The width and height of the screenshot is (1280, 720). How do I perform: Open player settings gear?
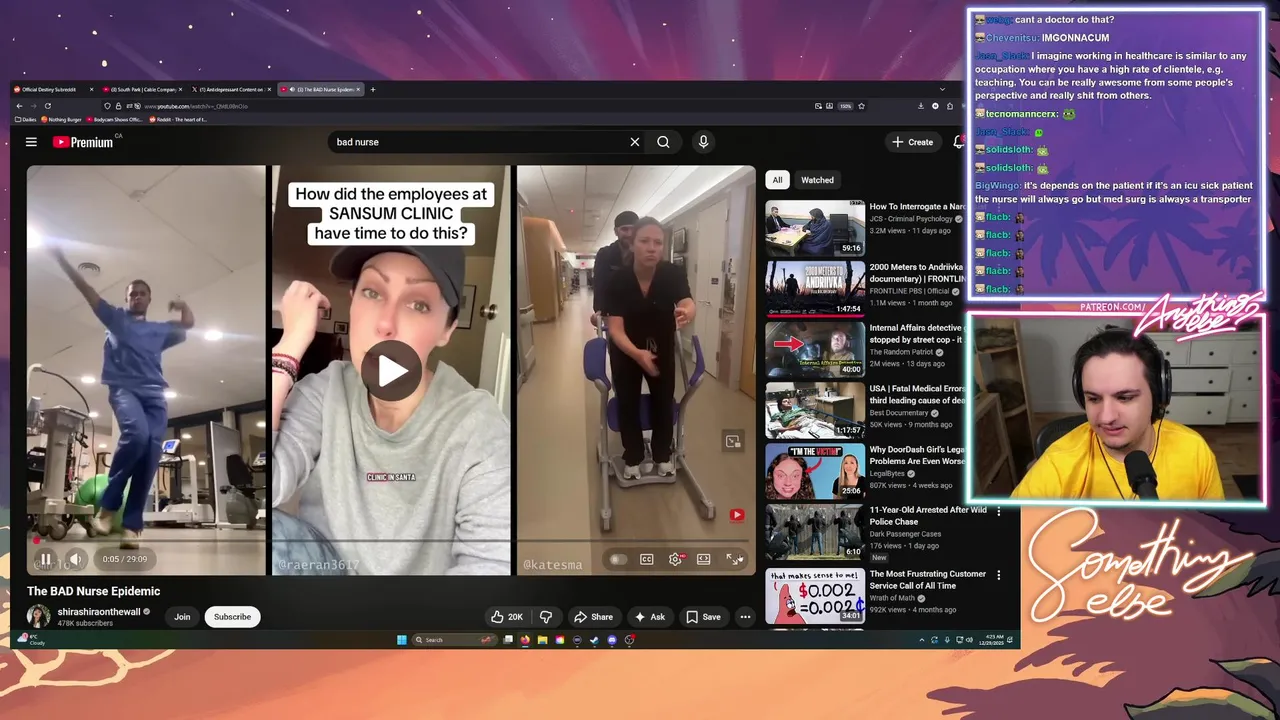click(x=675, y=559)
